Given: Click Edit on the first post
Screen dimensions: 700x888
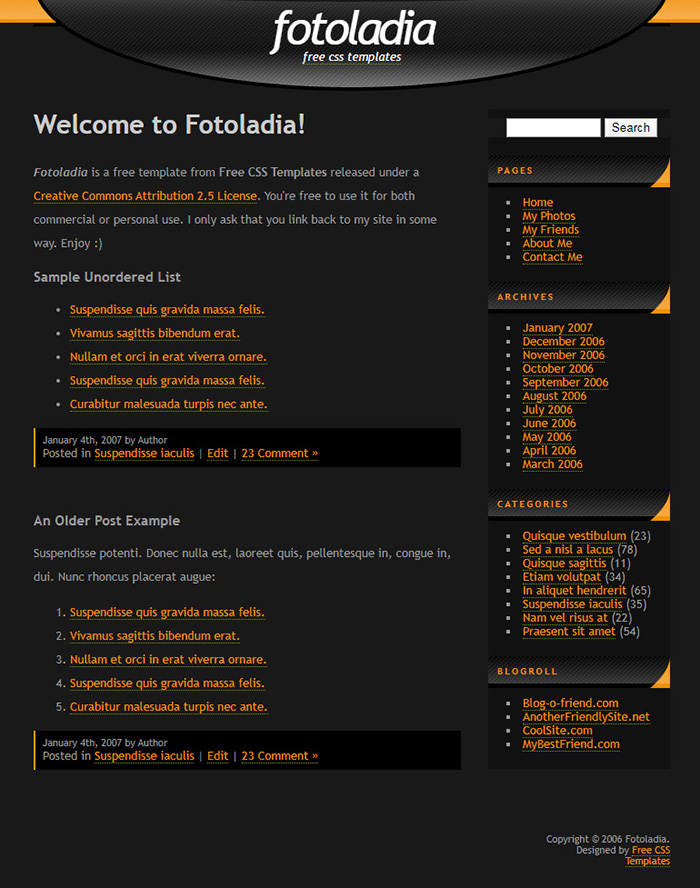Looking at the screenshot, I should point(217,453).
